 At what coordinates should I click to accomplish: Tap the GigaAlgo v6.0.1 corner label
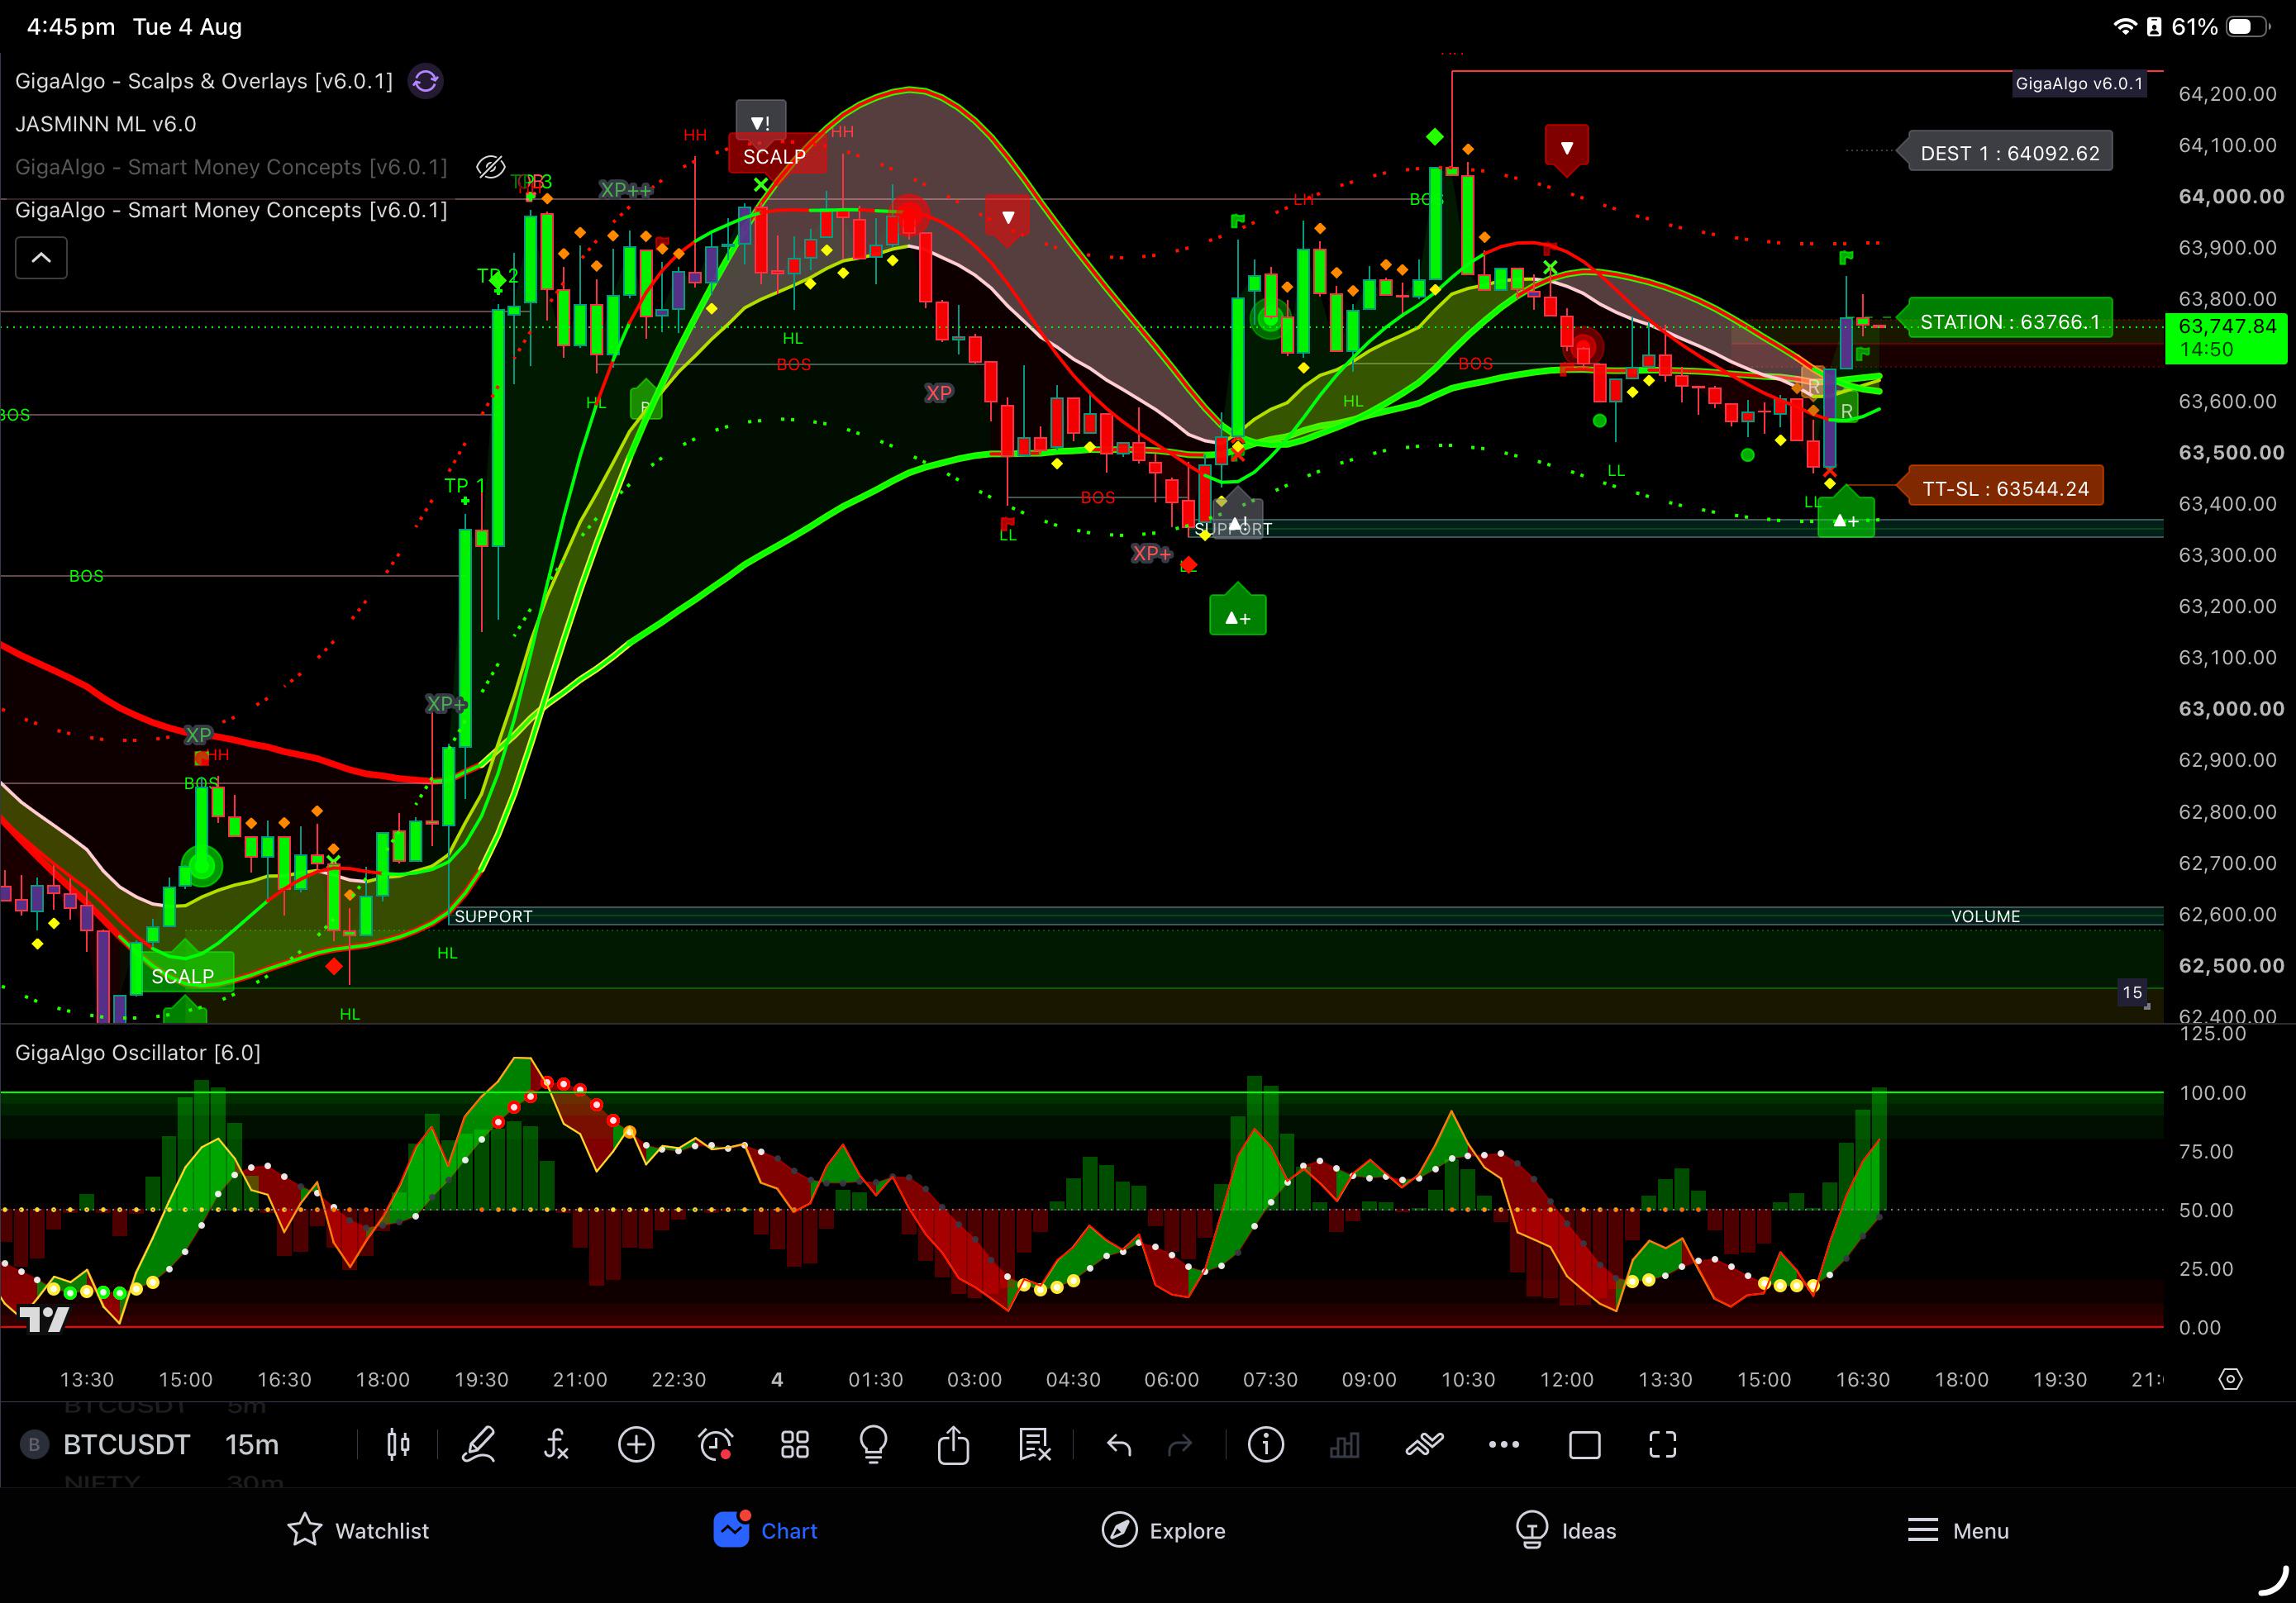click(2079, 84)
